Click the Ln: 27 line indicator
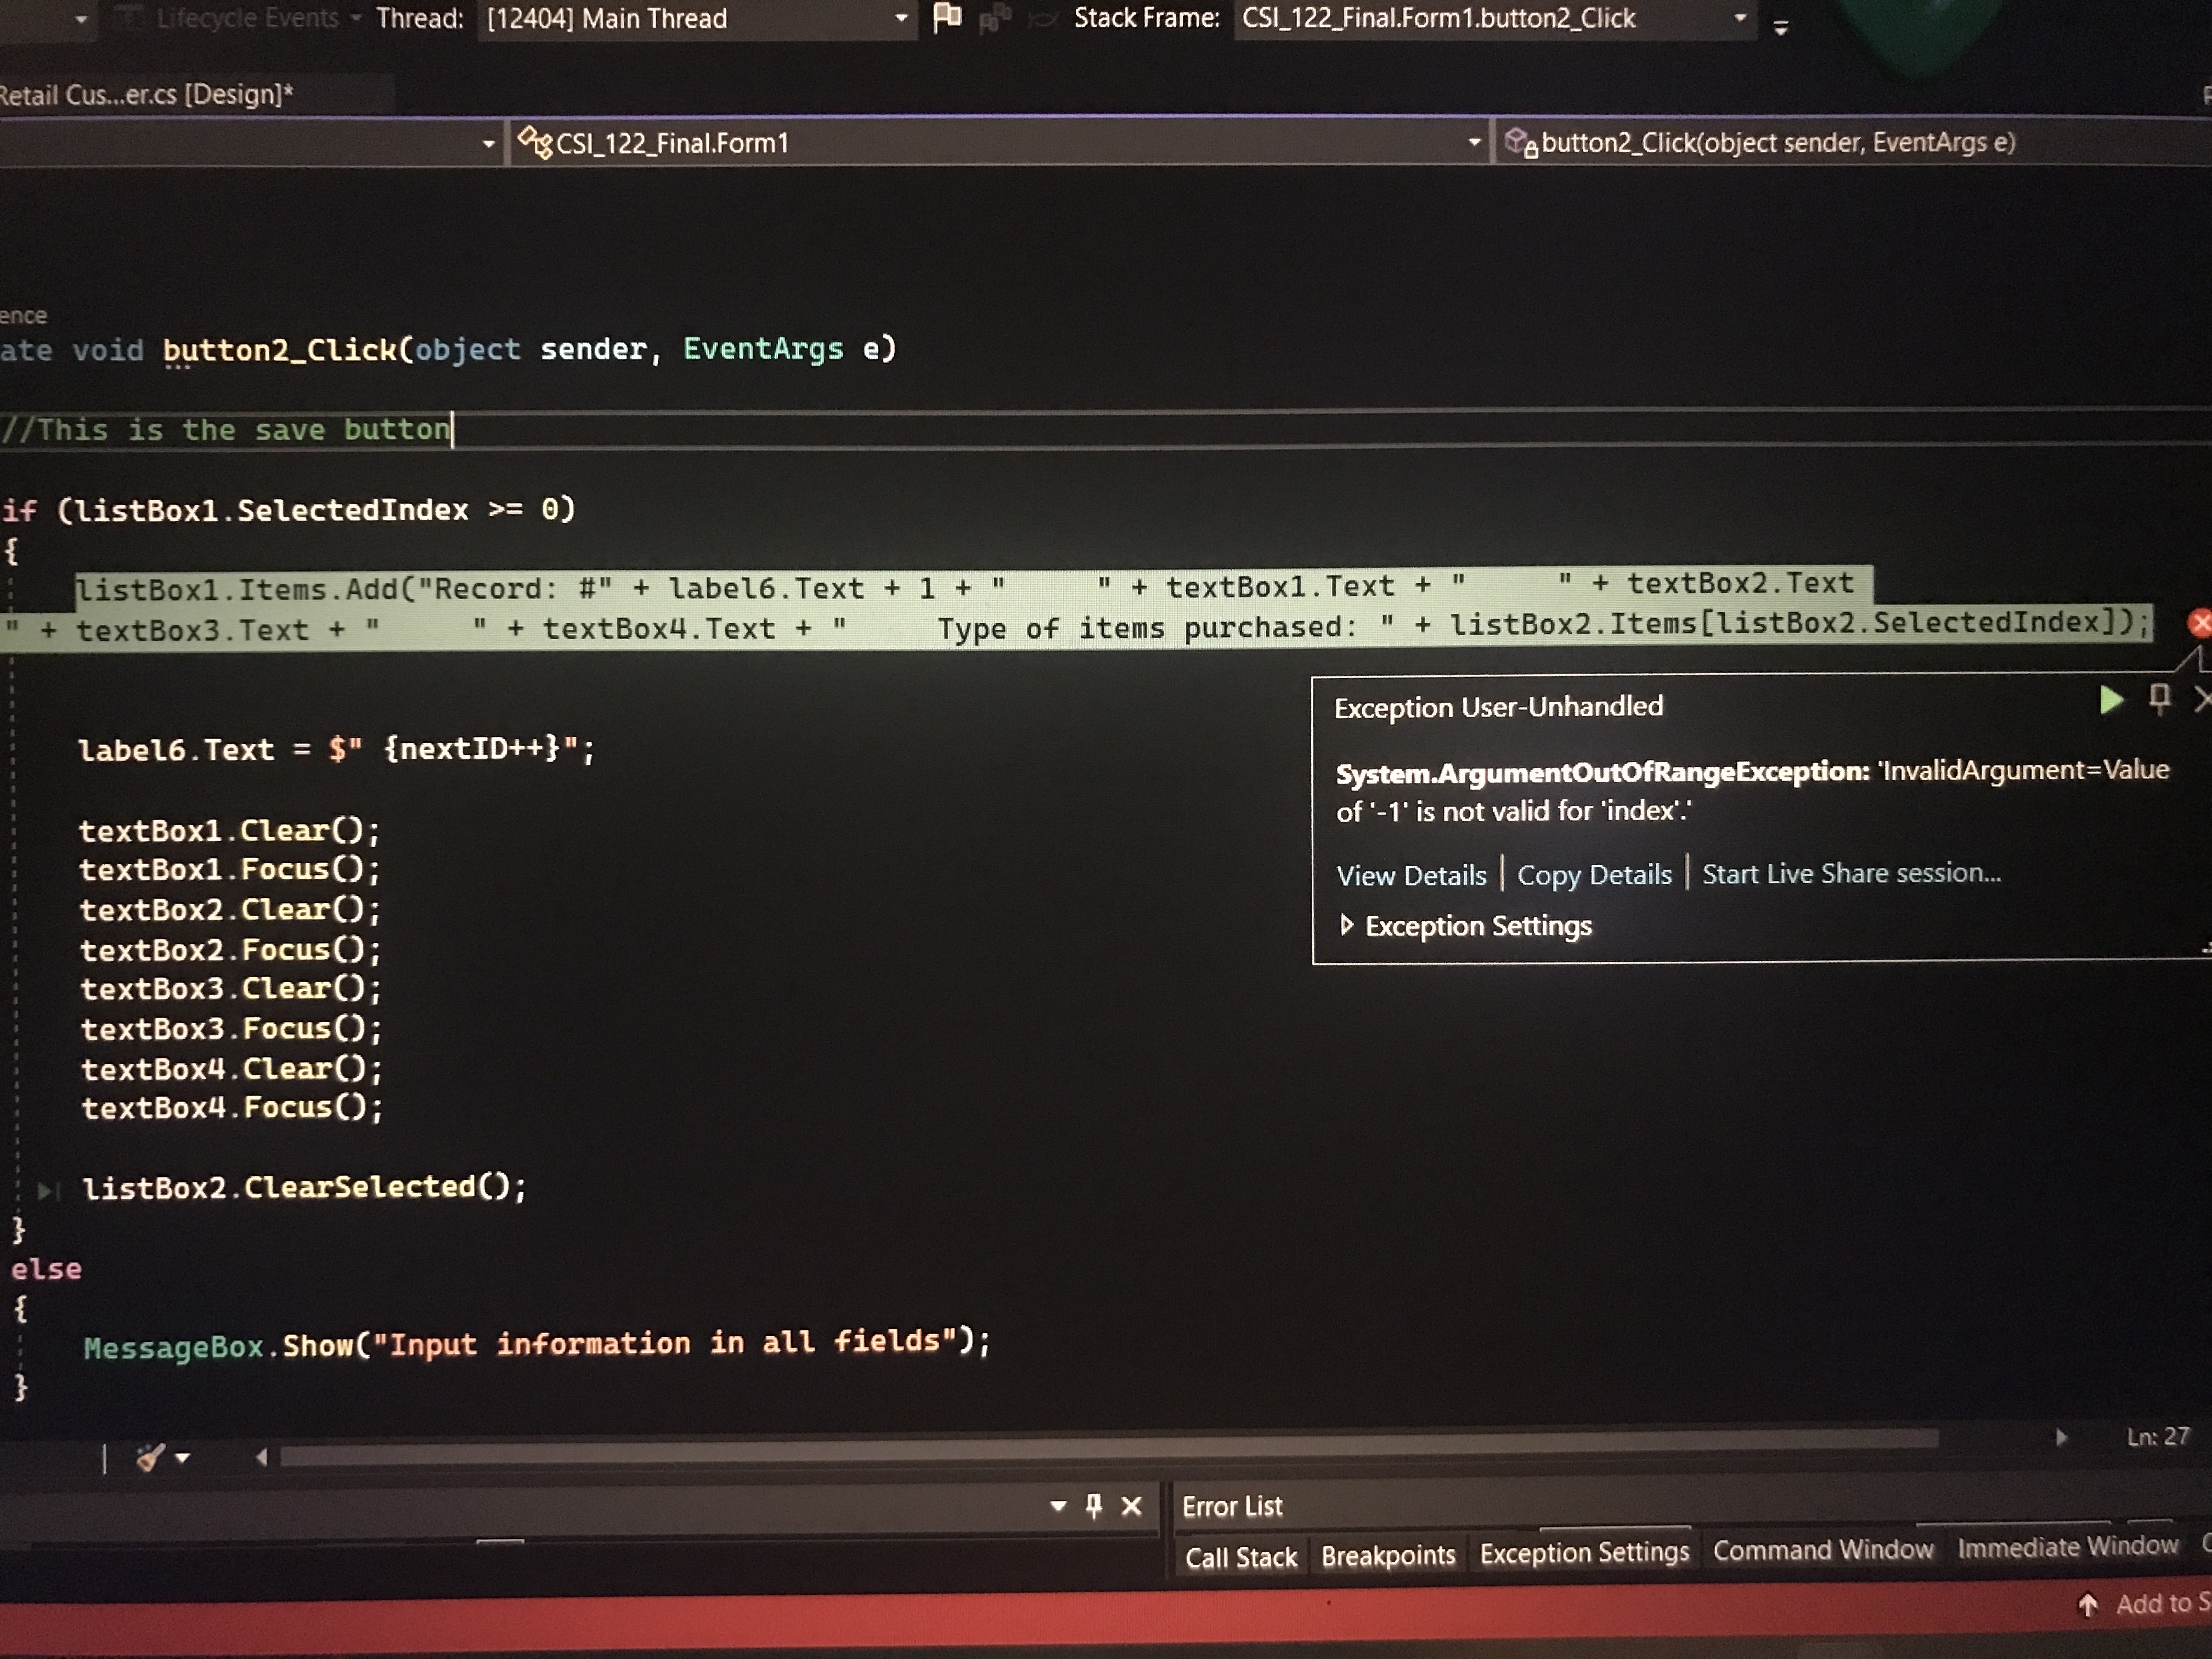 pos(2158,1437)
